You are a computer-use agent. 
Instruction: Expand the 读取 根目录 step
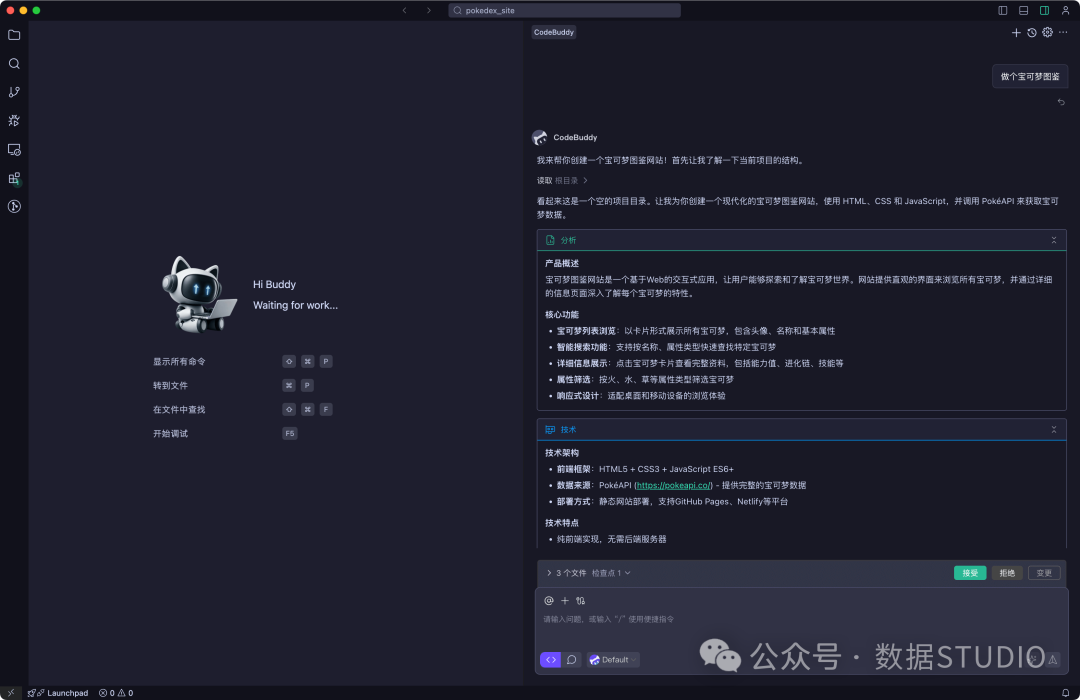pos(562,181)
